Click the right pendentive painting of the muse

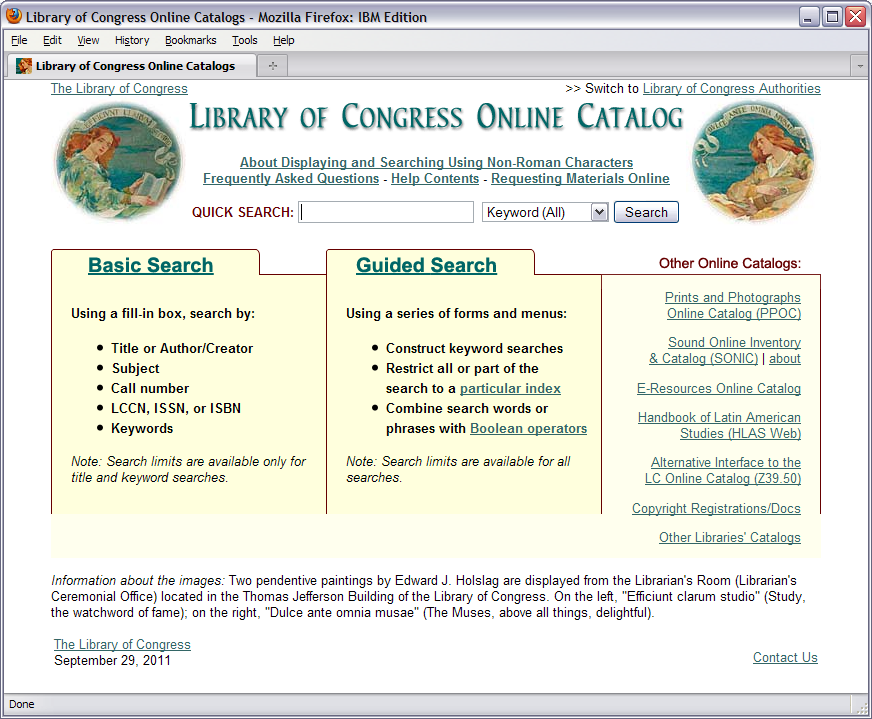pyautogui.click(x=754, y=161)
